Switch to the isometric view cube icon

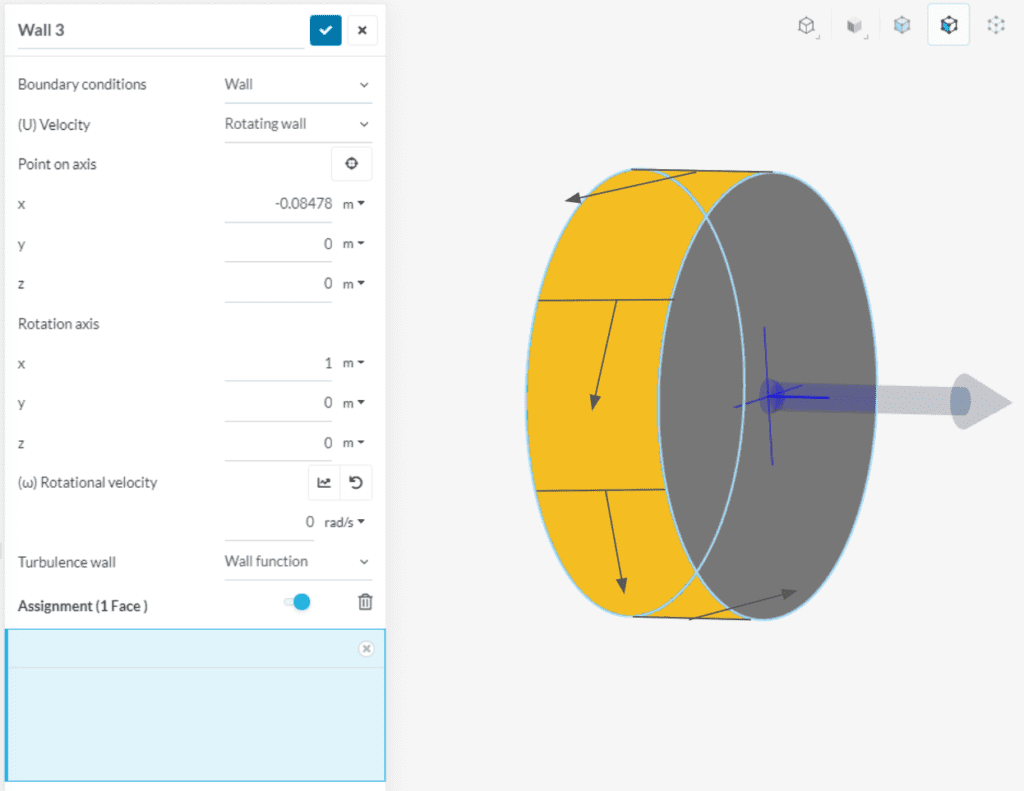(807, 25)
